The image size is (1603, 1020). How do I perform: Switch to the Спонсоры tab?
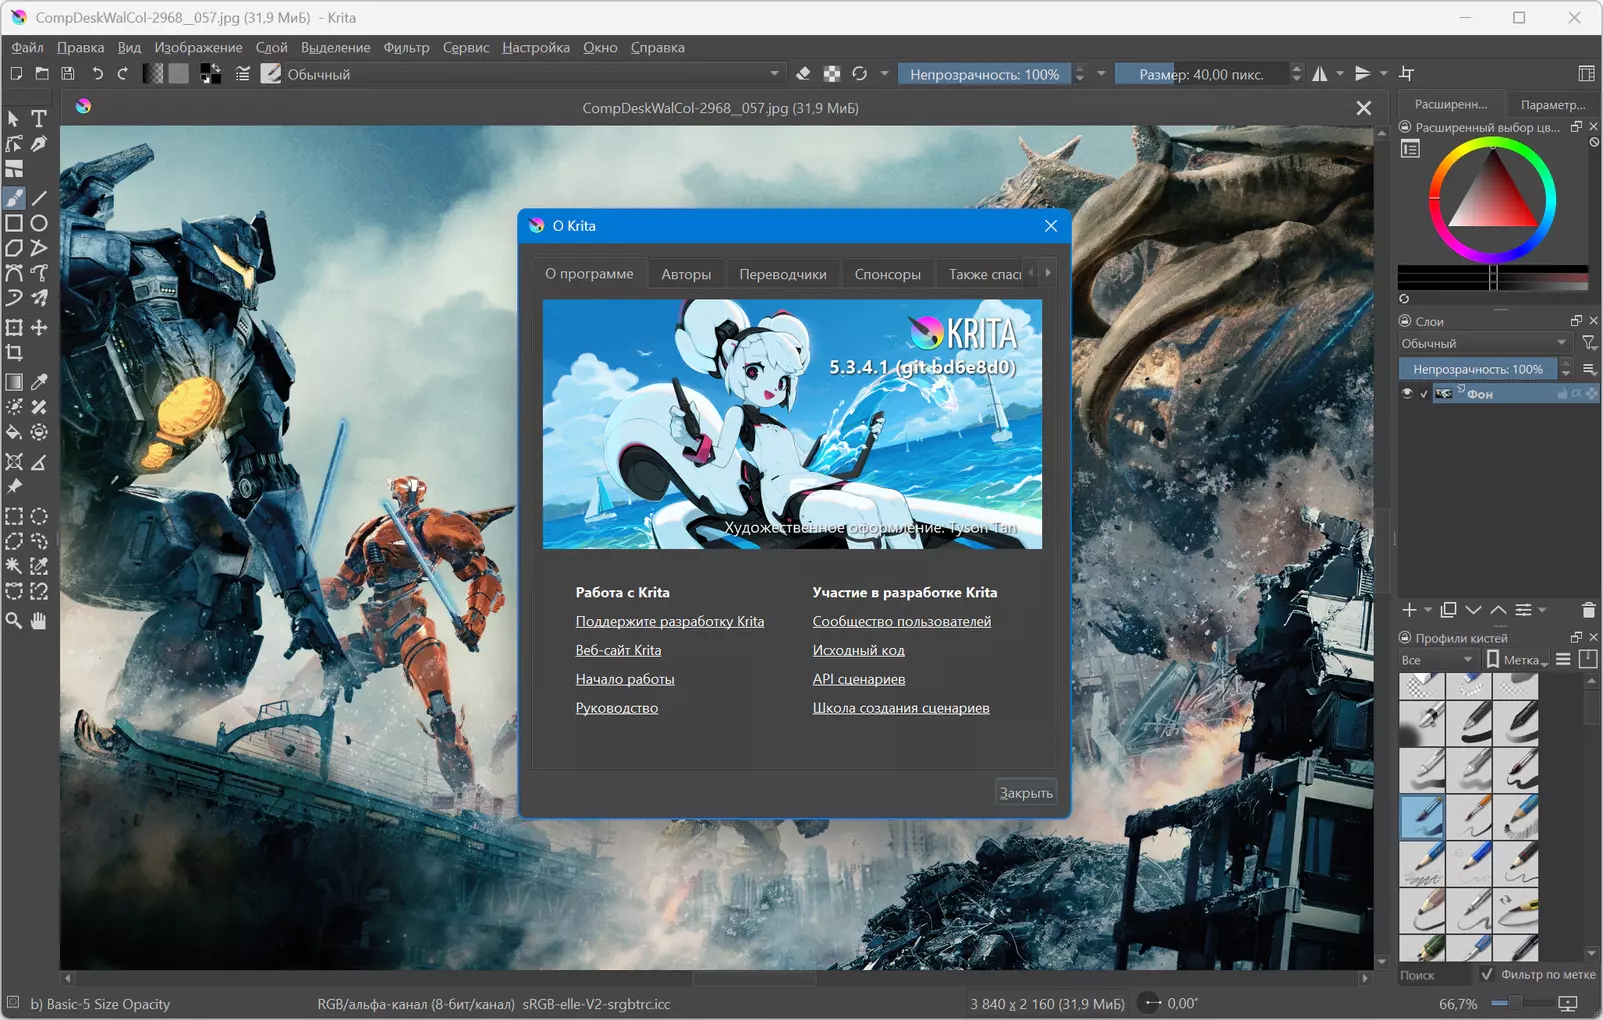888,274
